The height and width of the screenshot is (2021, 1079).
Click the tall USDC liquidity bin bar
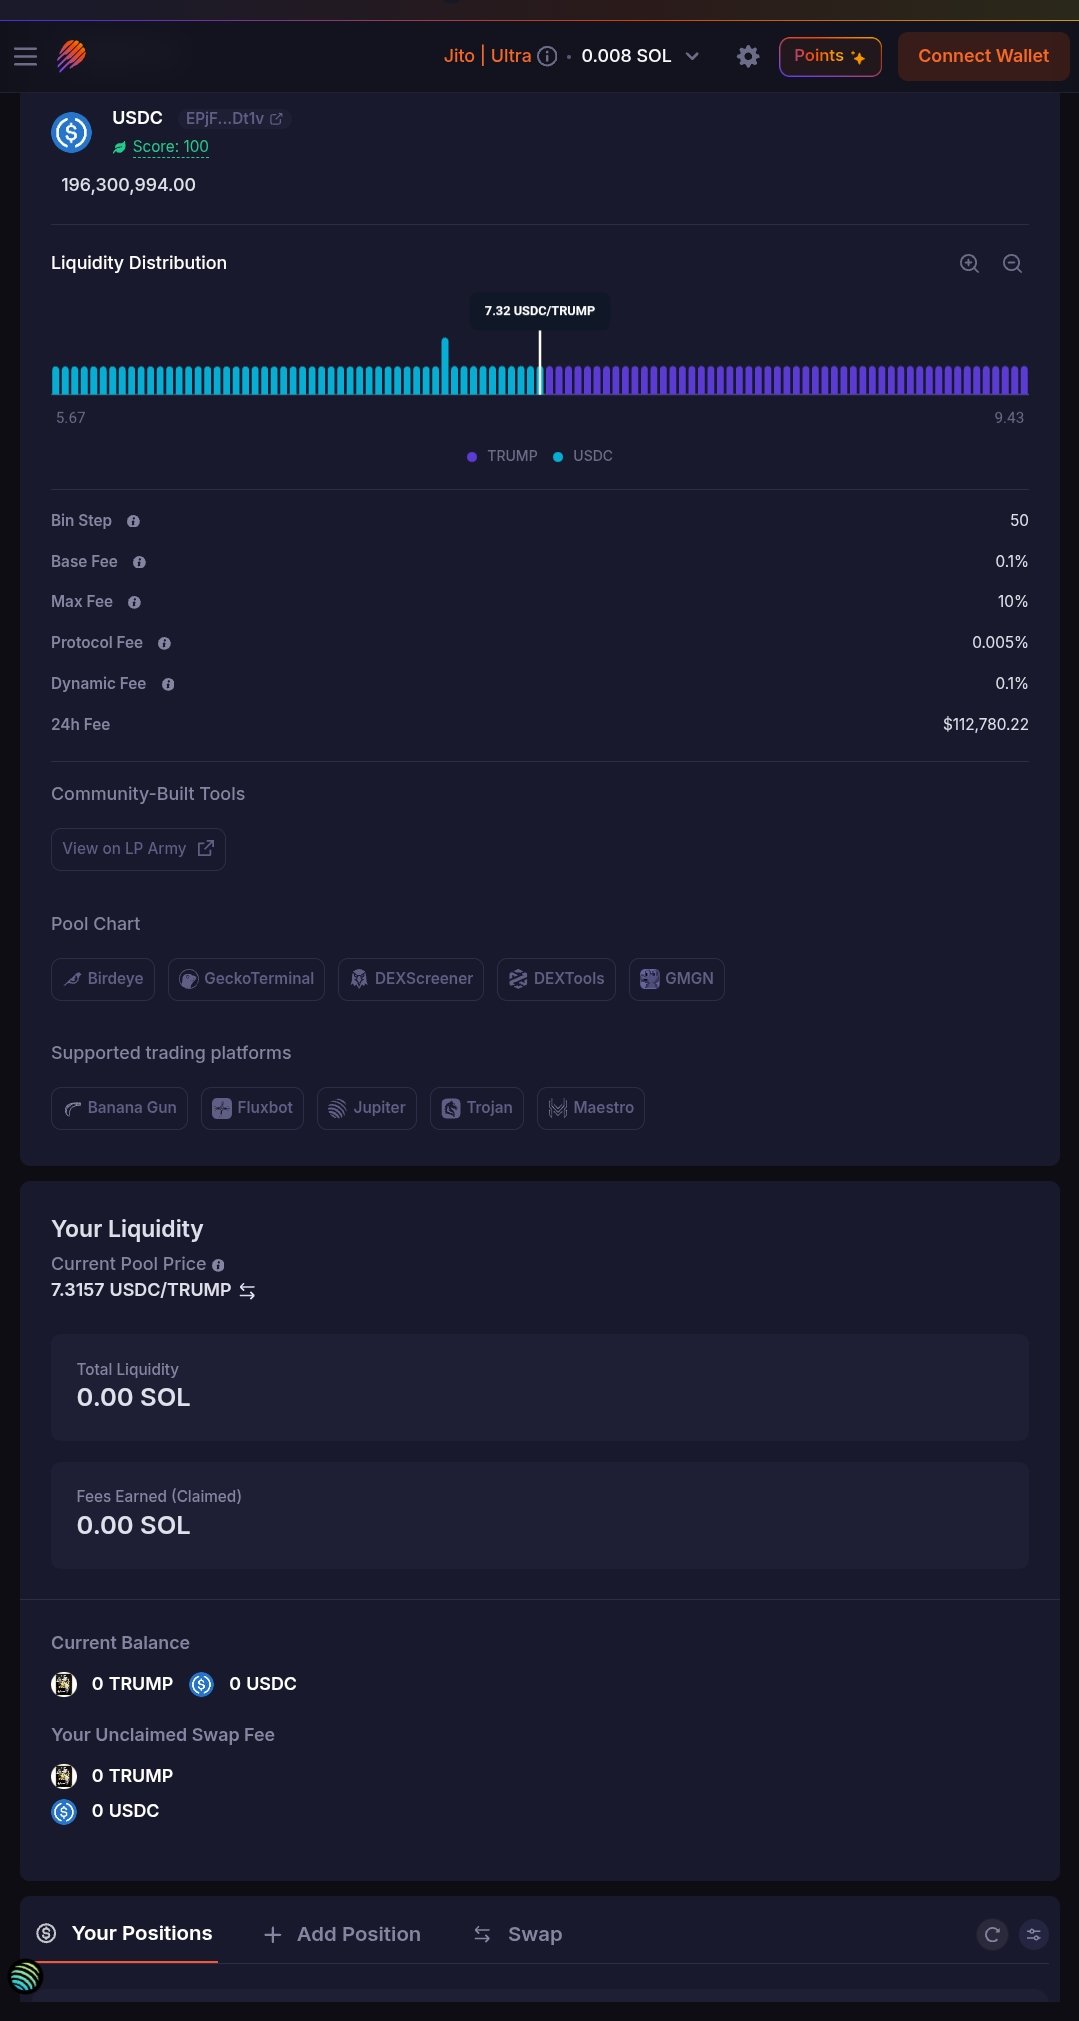(x=445, y=365)
